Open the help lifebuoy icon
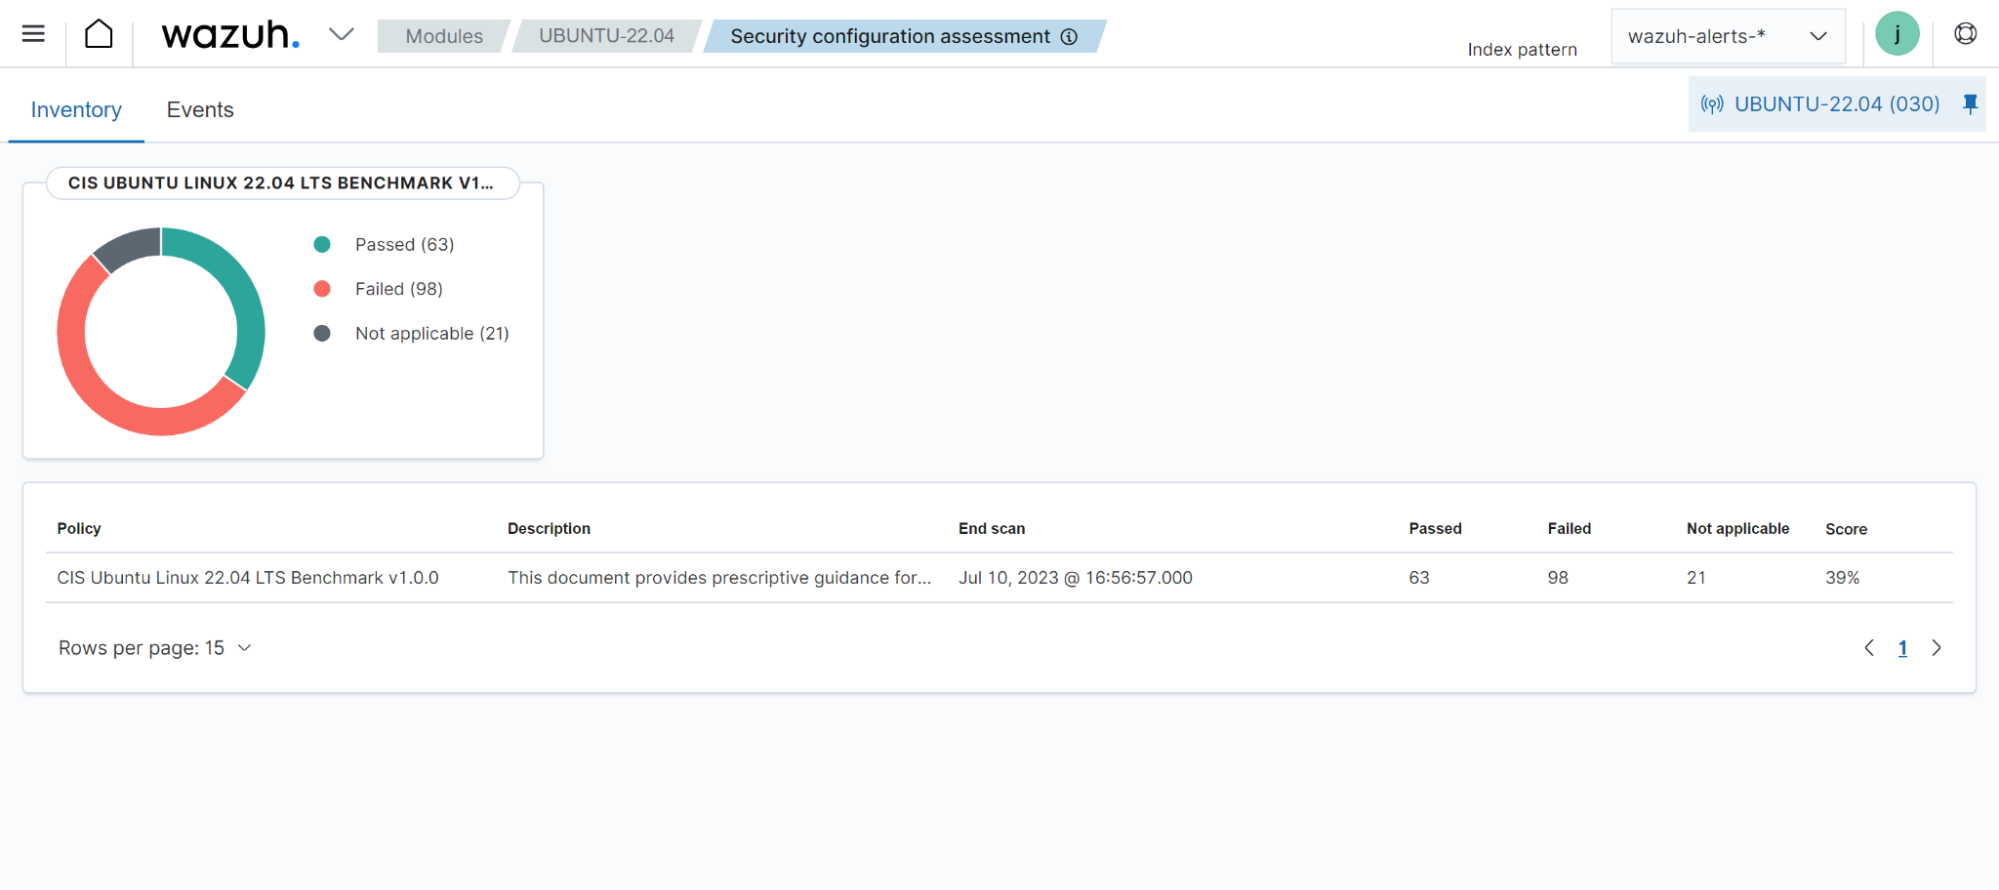 (1965, 34)
